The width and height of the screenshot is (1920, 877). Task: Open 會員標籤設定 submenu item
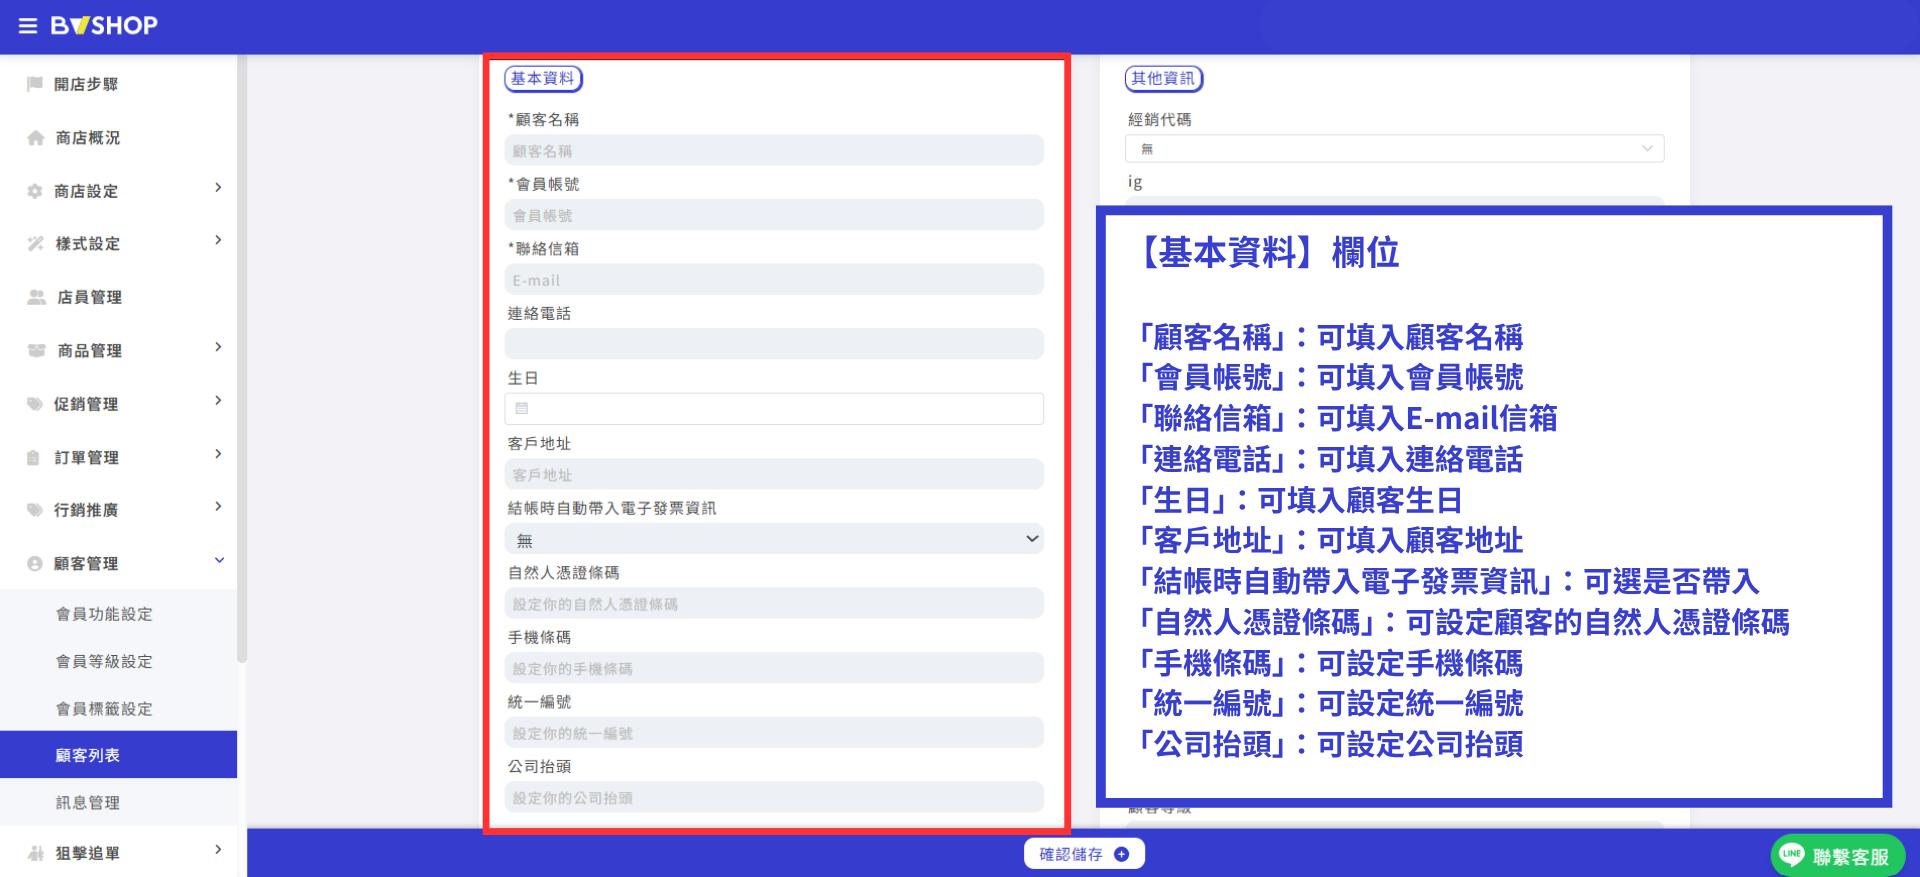click(104, 708)
